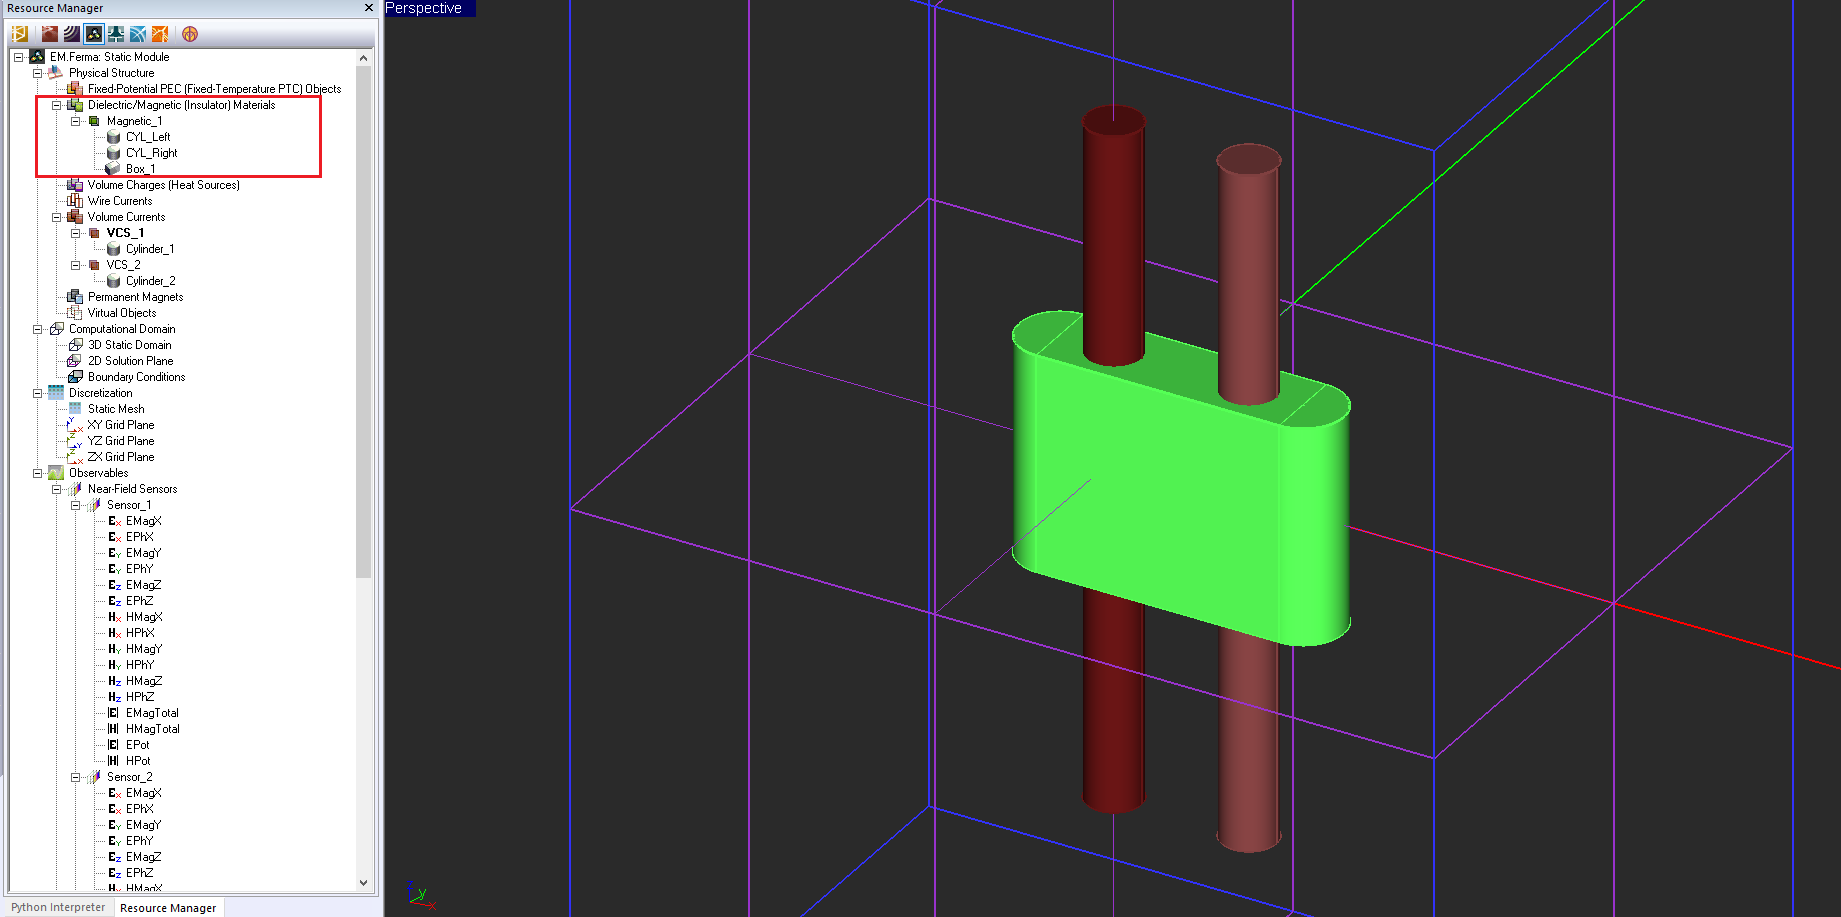Select HPot under Sensor_1
The width and height of the screenshot is (1841, 917).
[138, 761]
